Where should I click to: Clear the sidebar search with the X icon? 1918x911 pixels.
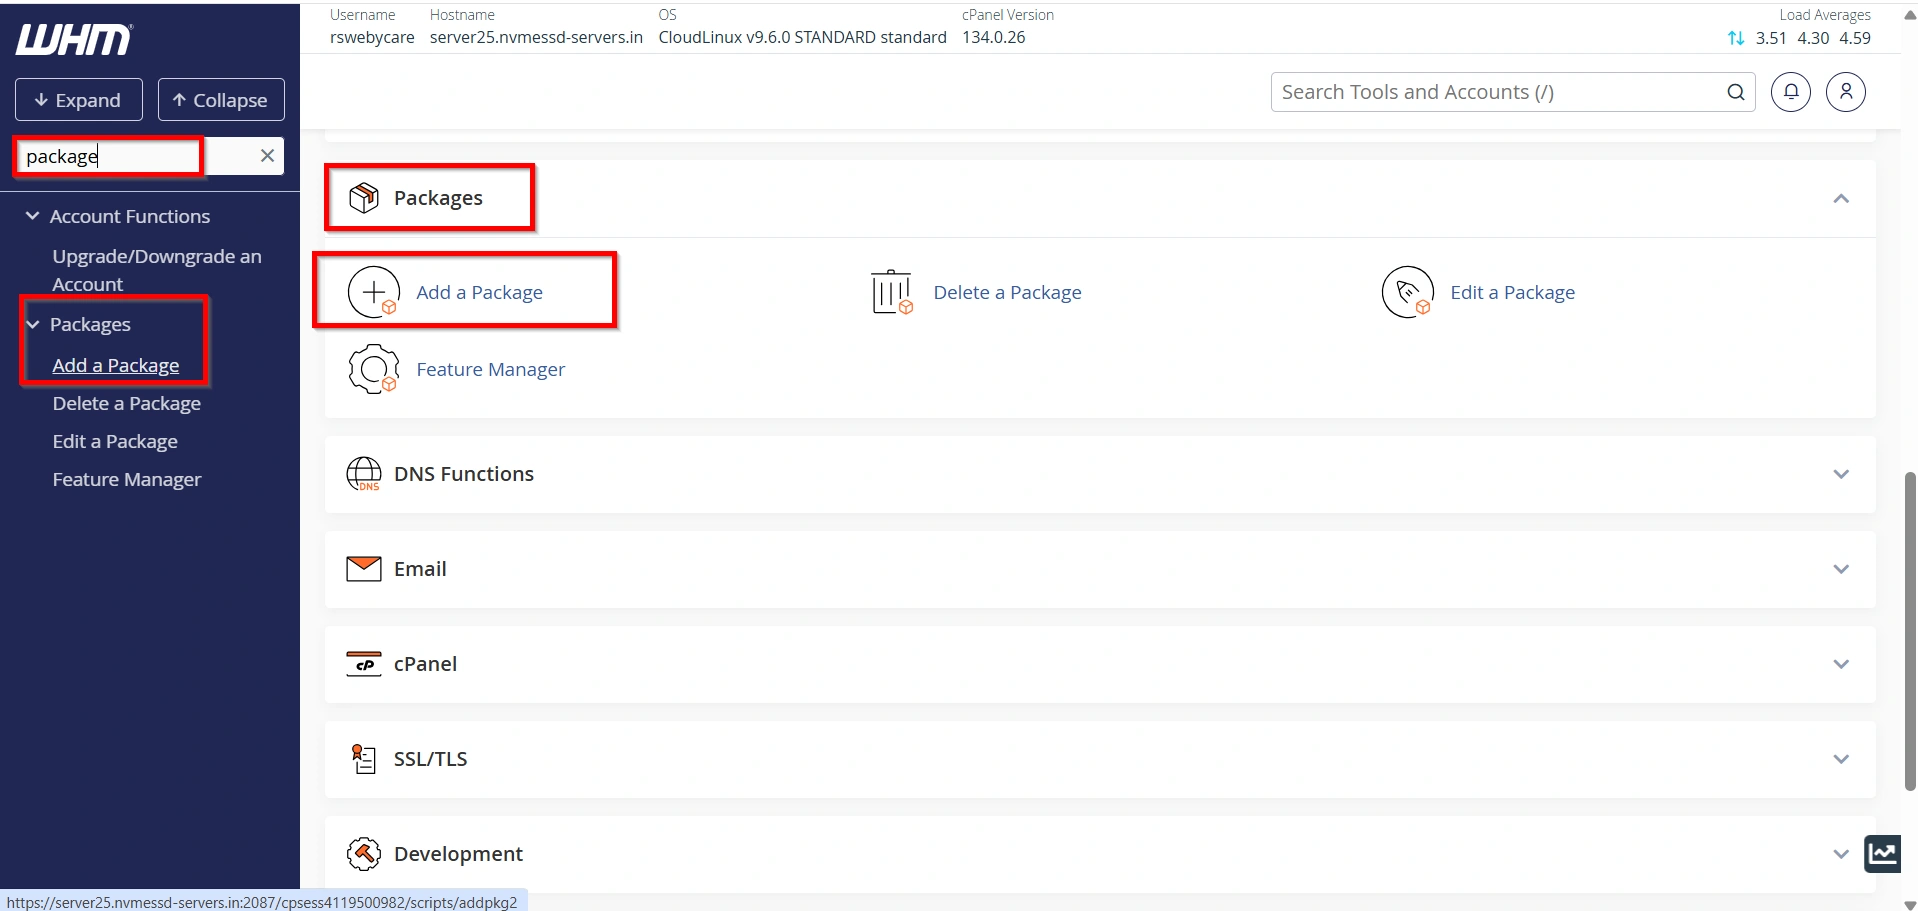[x=267, y=156]
